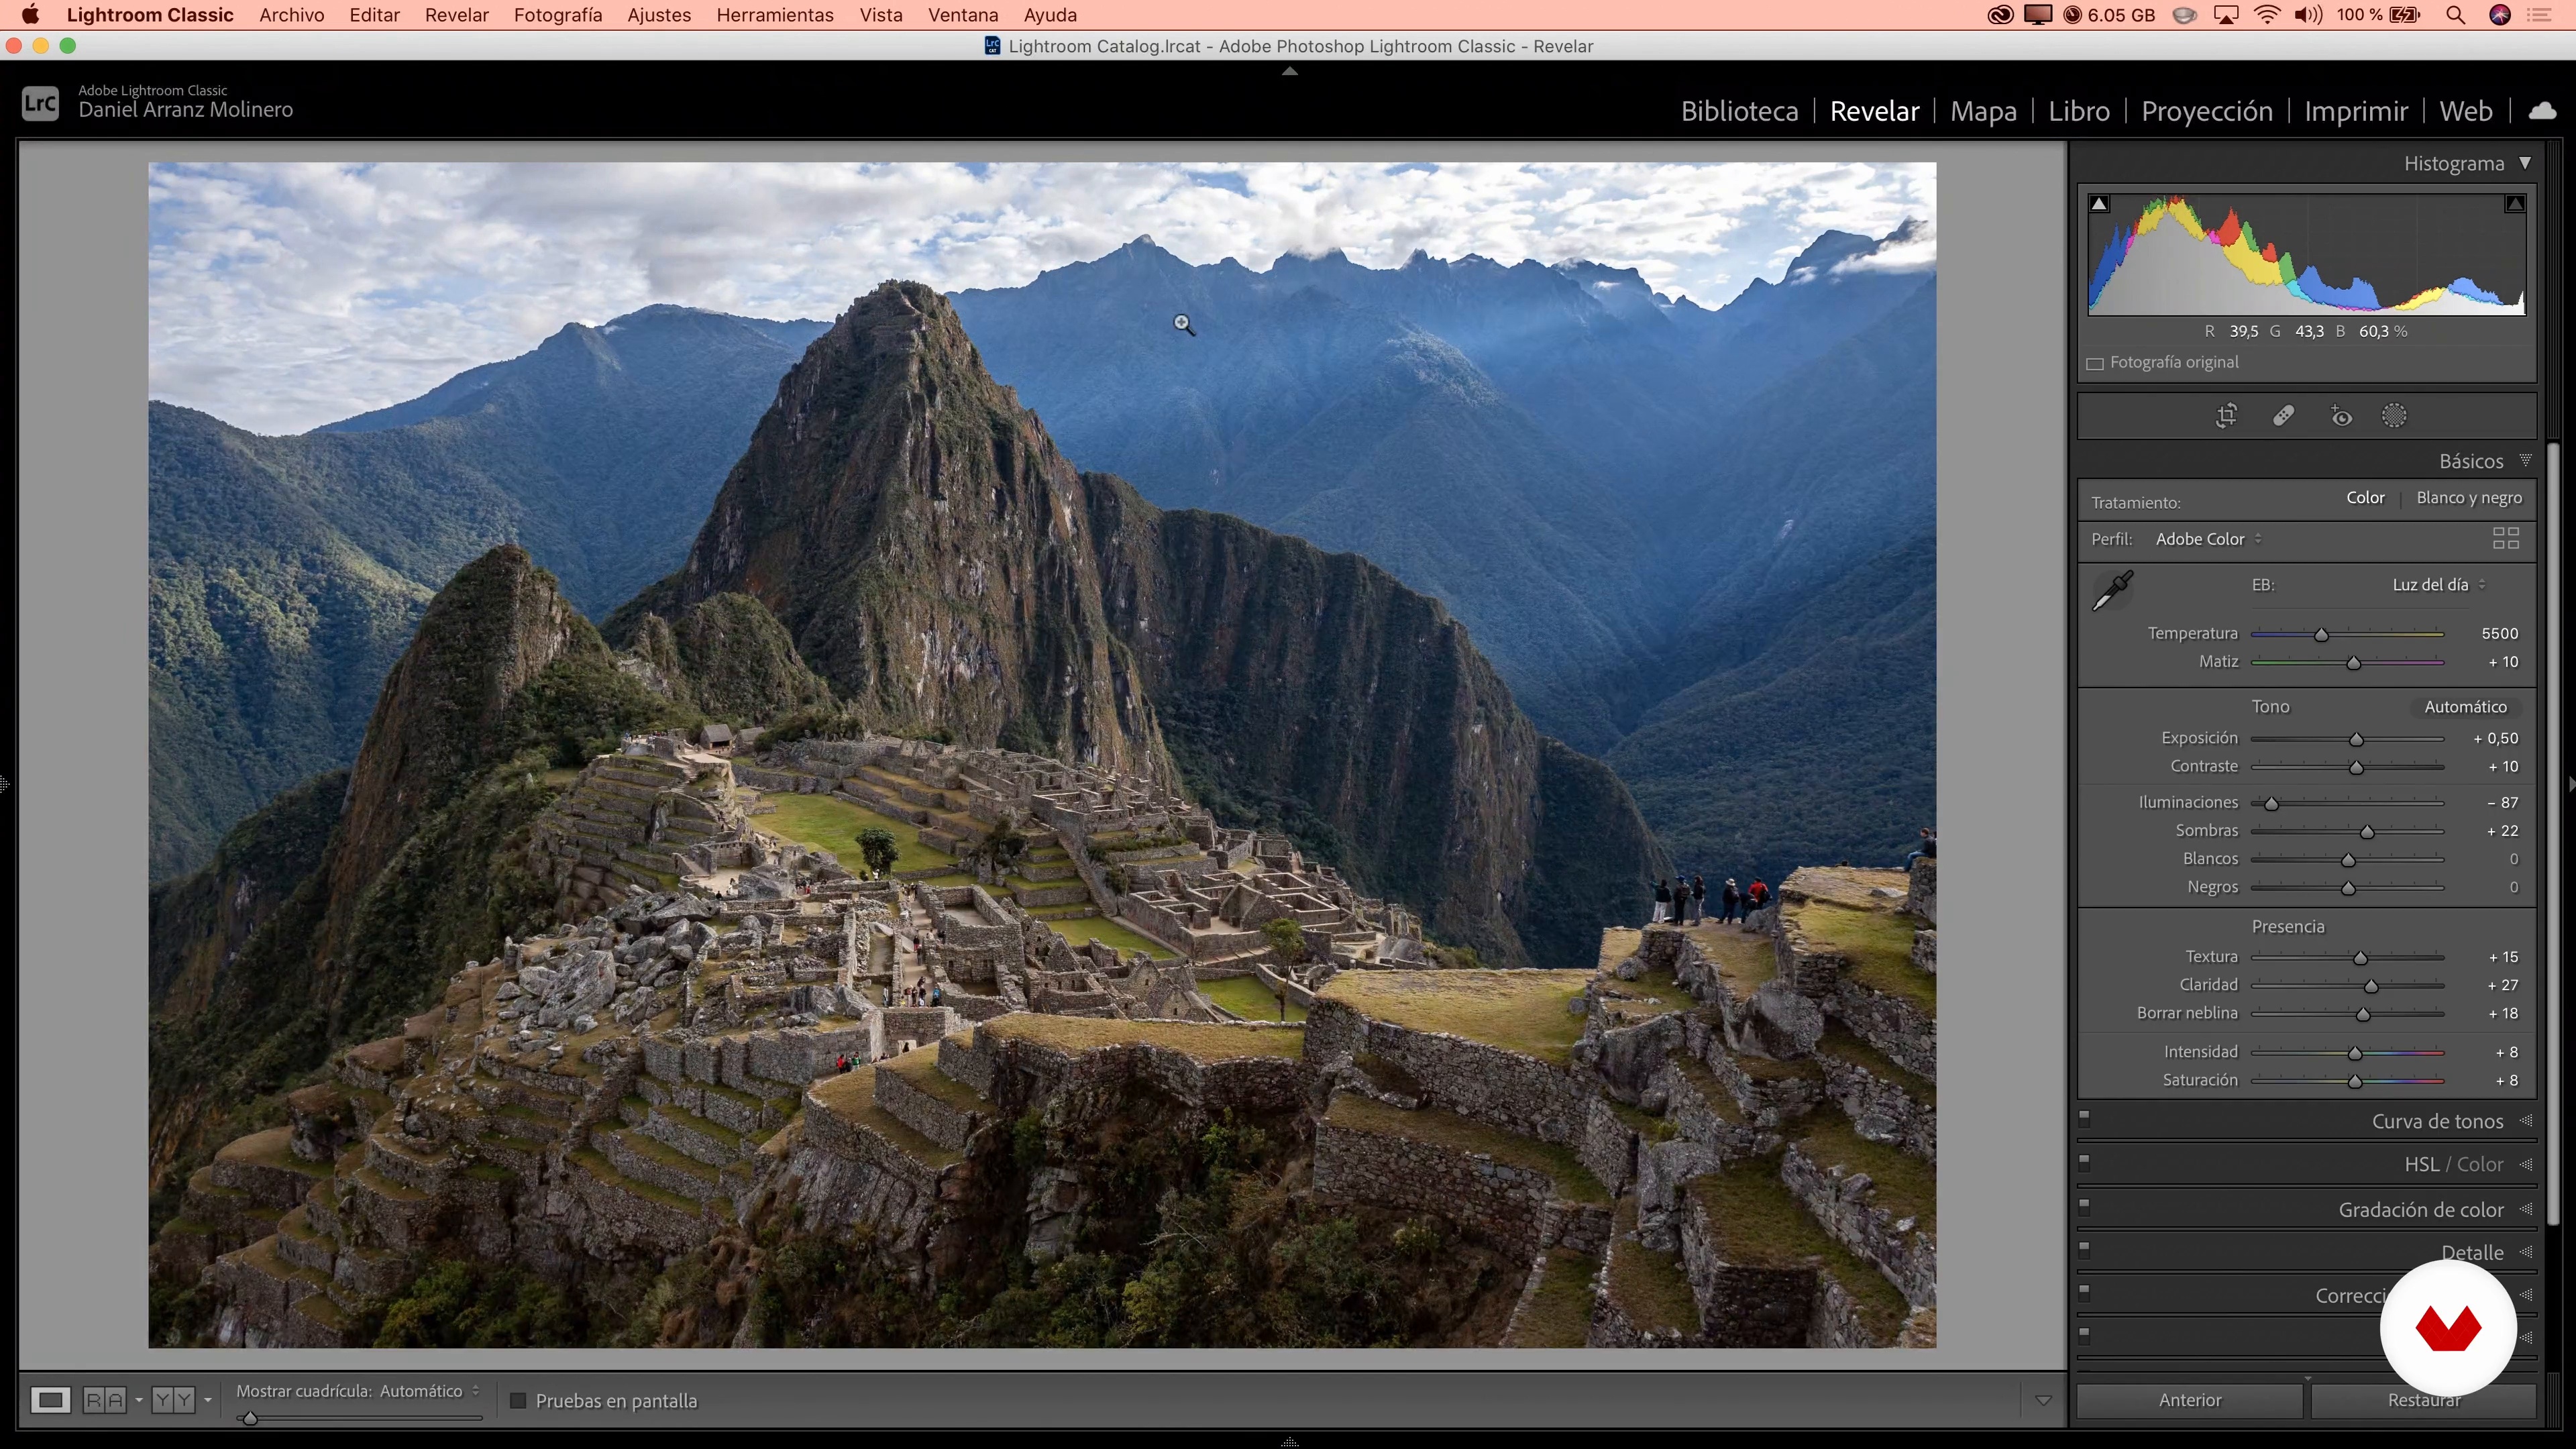Switch to loupe single view mode
Image resolution: width=2576 pixels, height=1449 pixels.
[x=50, y=1400]
